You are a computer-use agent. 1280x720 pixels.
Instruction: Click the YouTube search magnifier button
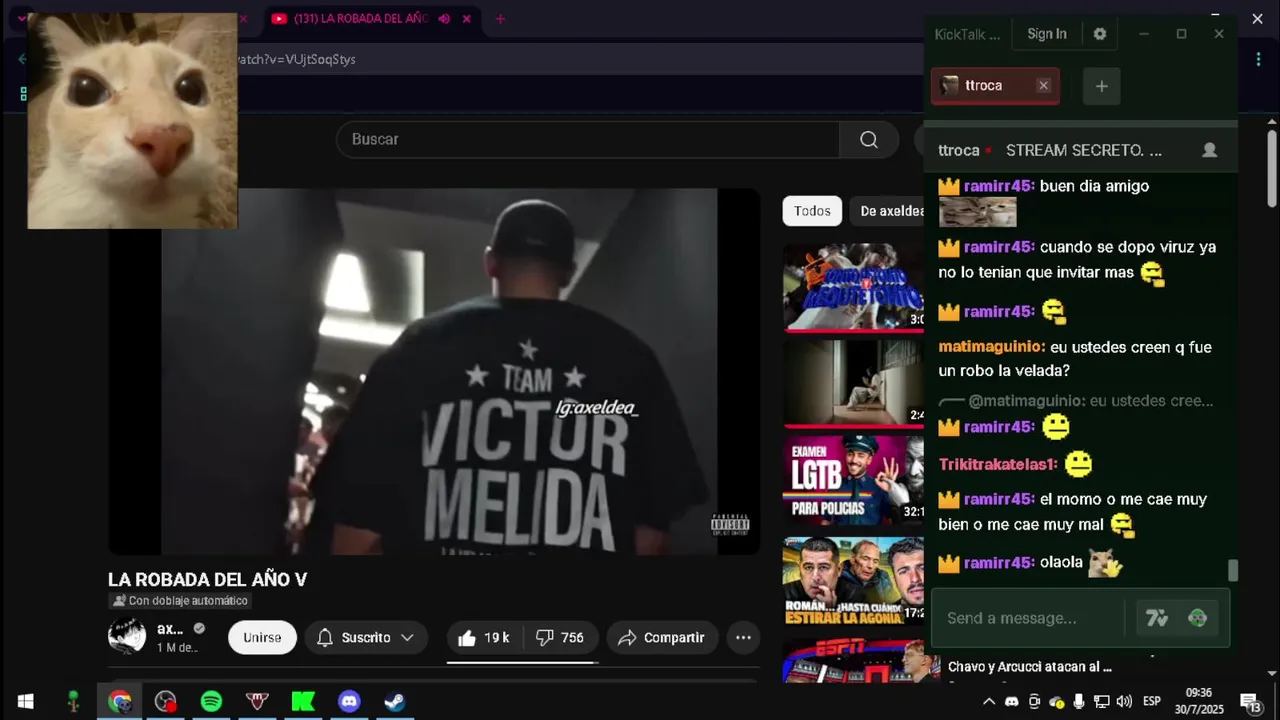[869, 139]
